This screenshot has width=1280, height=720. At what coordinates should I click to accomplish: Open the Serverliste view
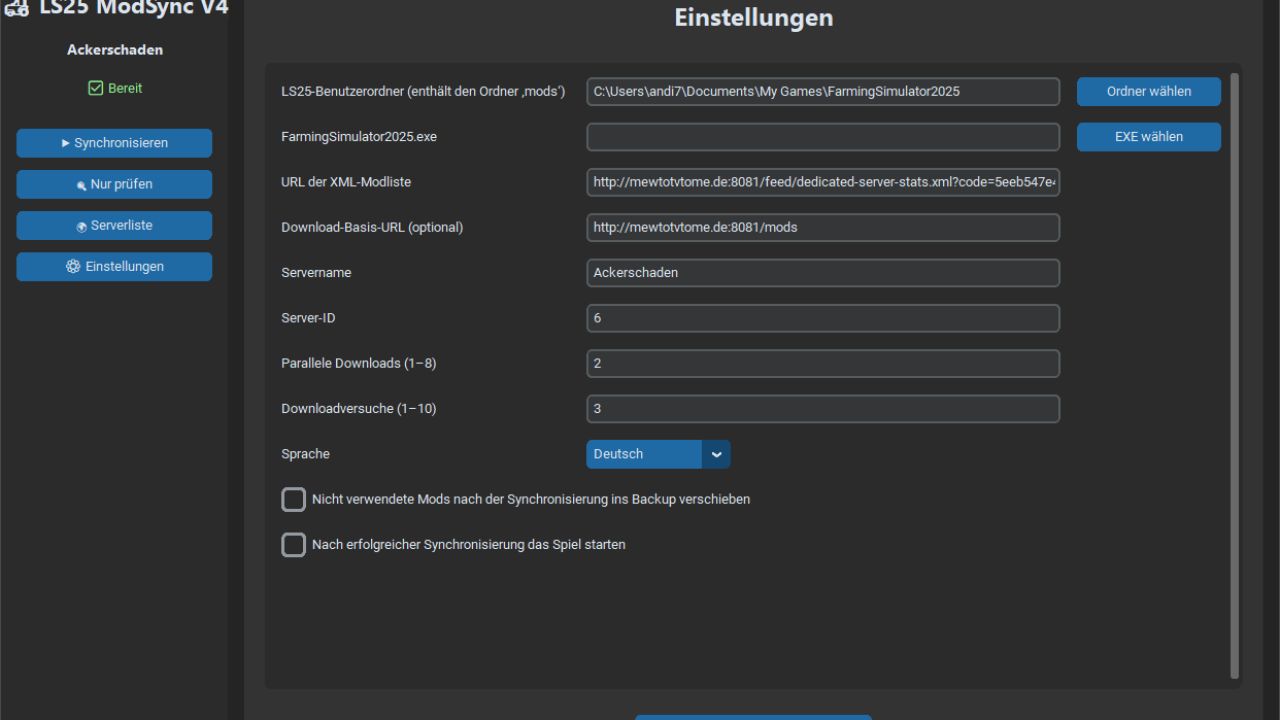[x=114, y=225]
